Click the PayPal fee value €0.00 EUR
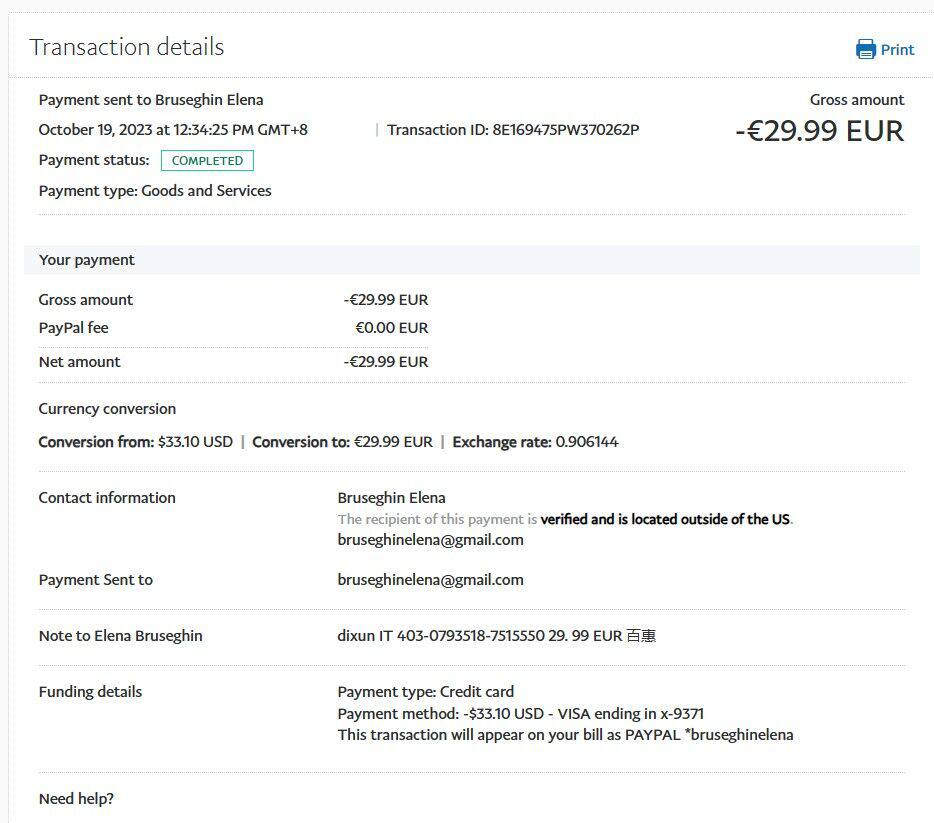This screenshot has height=823, width=934. point(391,328)
